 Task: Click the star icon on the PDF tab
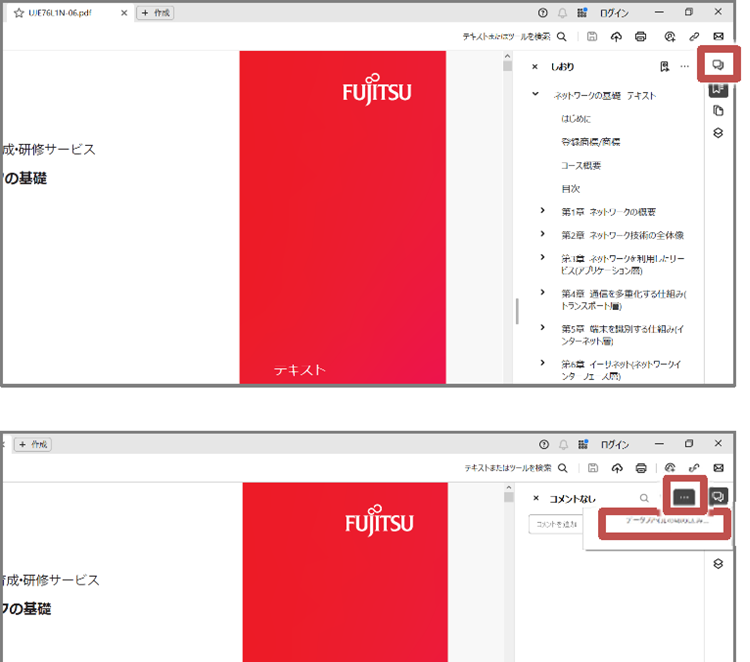pos(19,13)
